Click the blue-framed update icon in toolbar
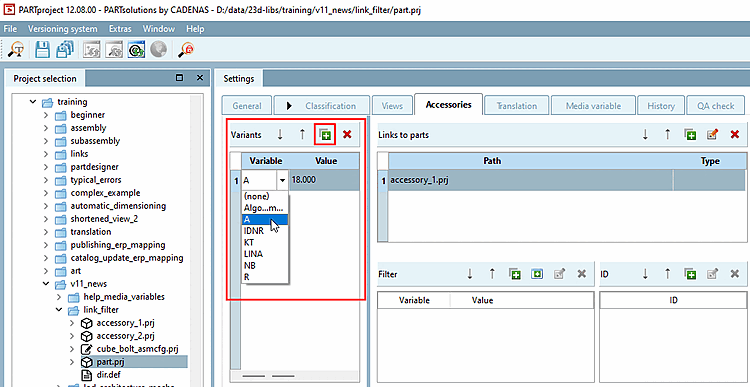Viewport: 750px width, 387px height. click(x=136, y=49)
